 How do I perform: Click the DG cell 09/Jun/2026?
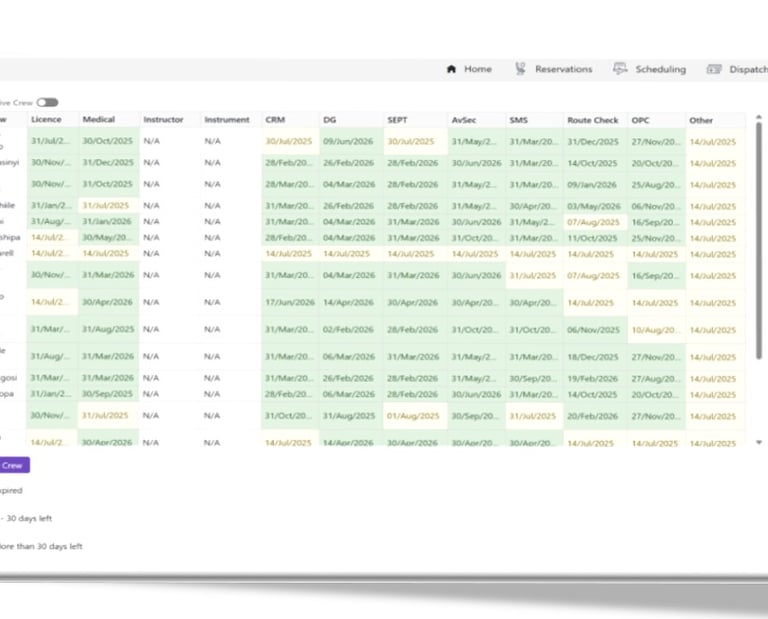(x=349, y=142)
